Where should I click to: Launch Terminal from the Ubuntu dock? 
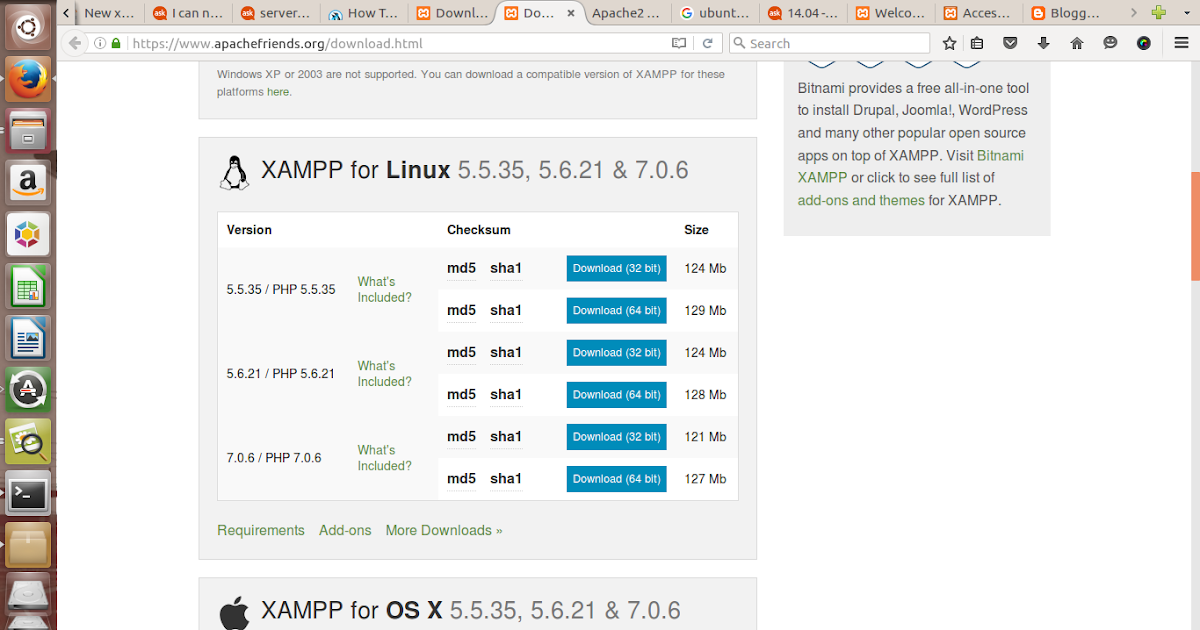pos(28,493)
